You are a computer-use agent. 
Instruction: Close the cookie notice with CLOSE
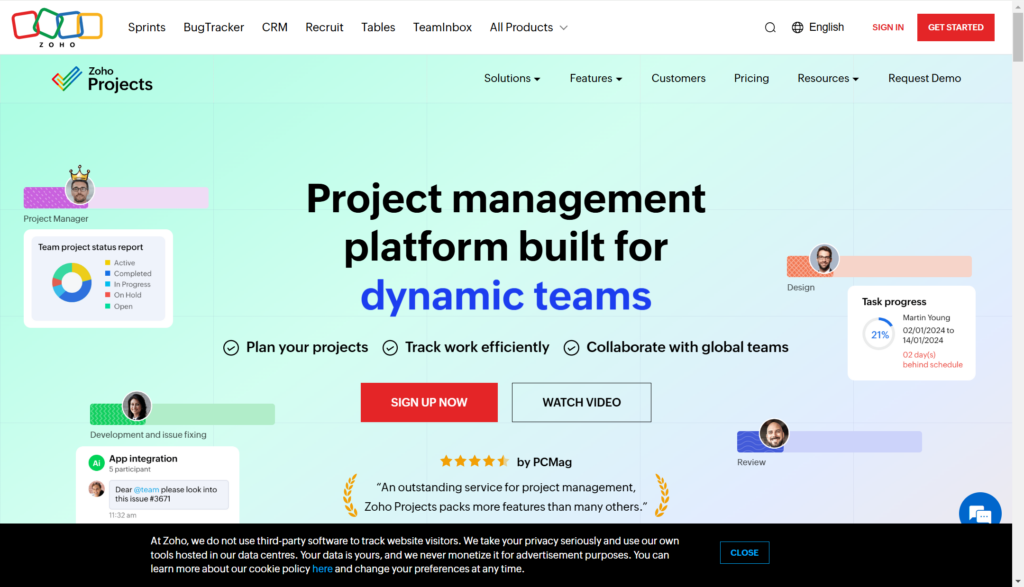(744, 552)
